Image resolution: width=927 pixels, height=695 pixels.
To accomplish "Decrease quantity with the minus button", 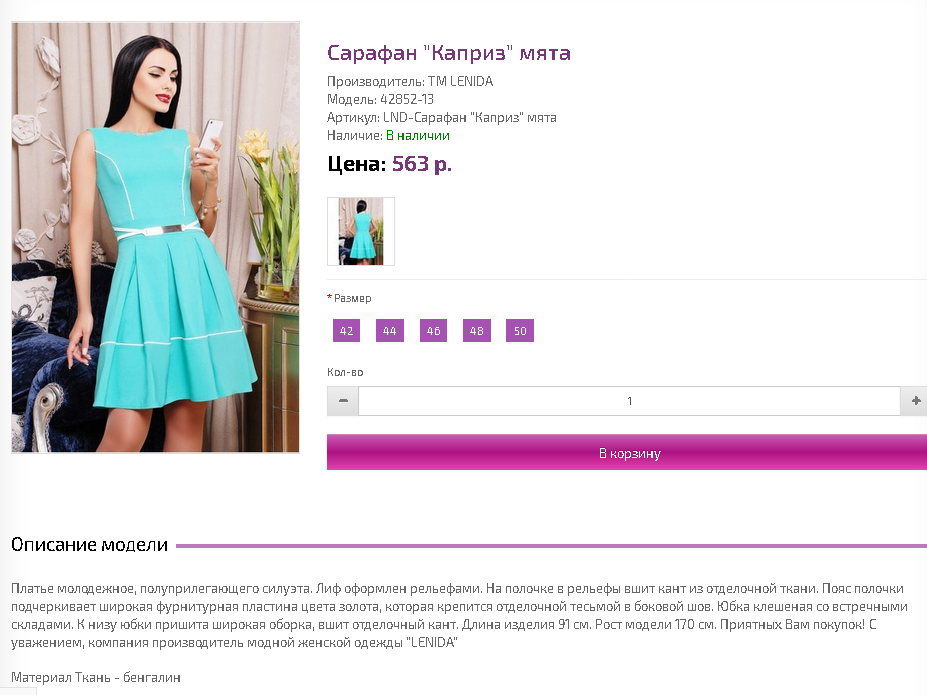I will point(343,401).
